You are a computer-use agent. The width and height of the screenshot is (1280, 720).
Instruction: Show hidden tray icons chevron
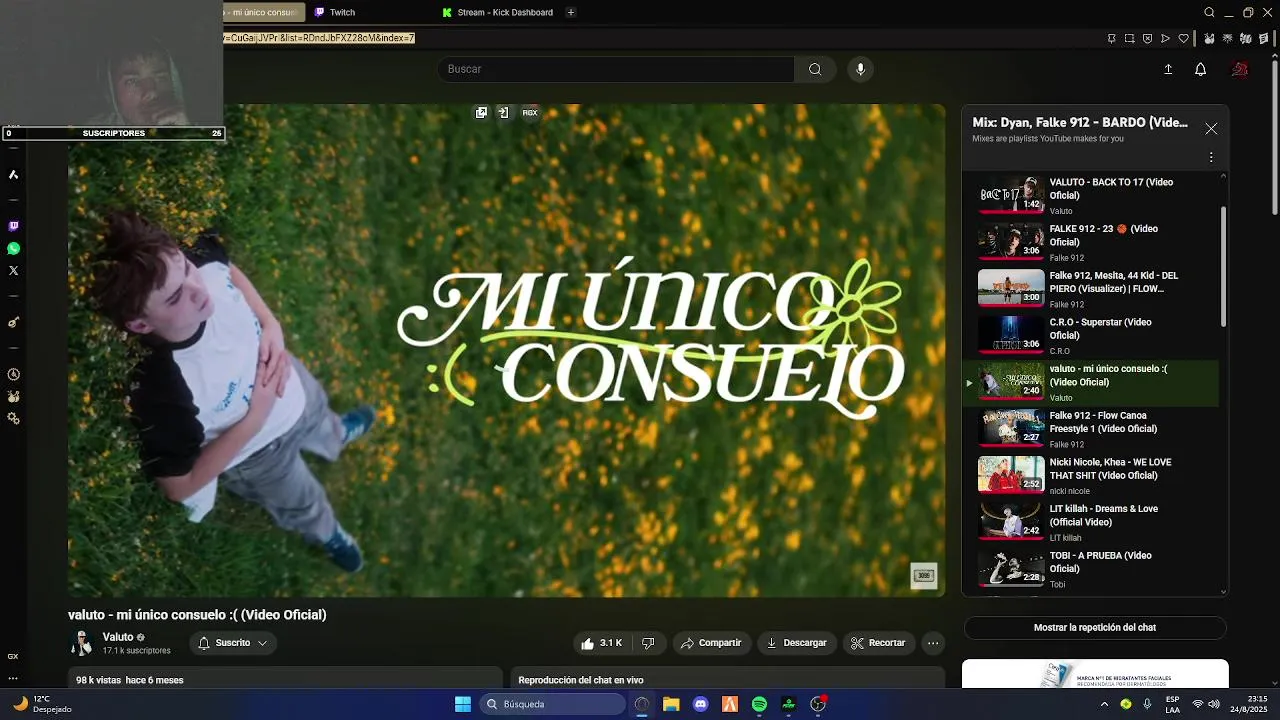1104,704
